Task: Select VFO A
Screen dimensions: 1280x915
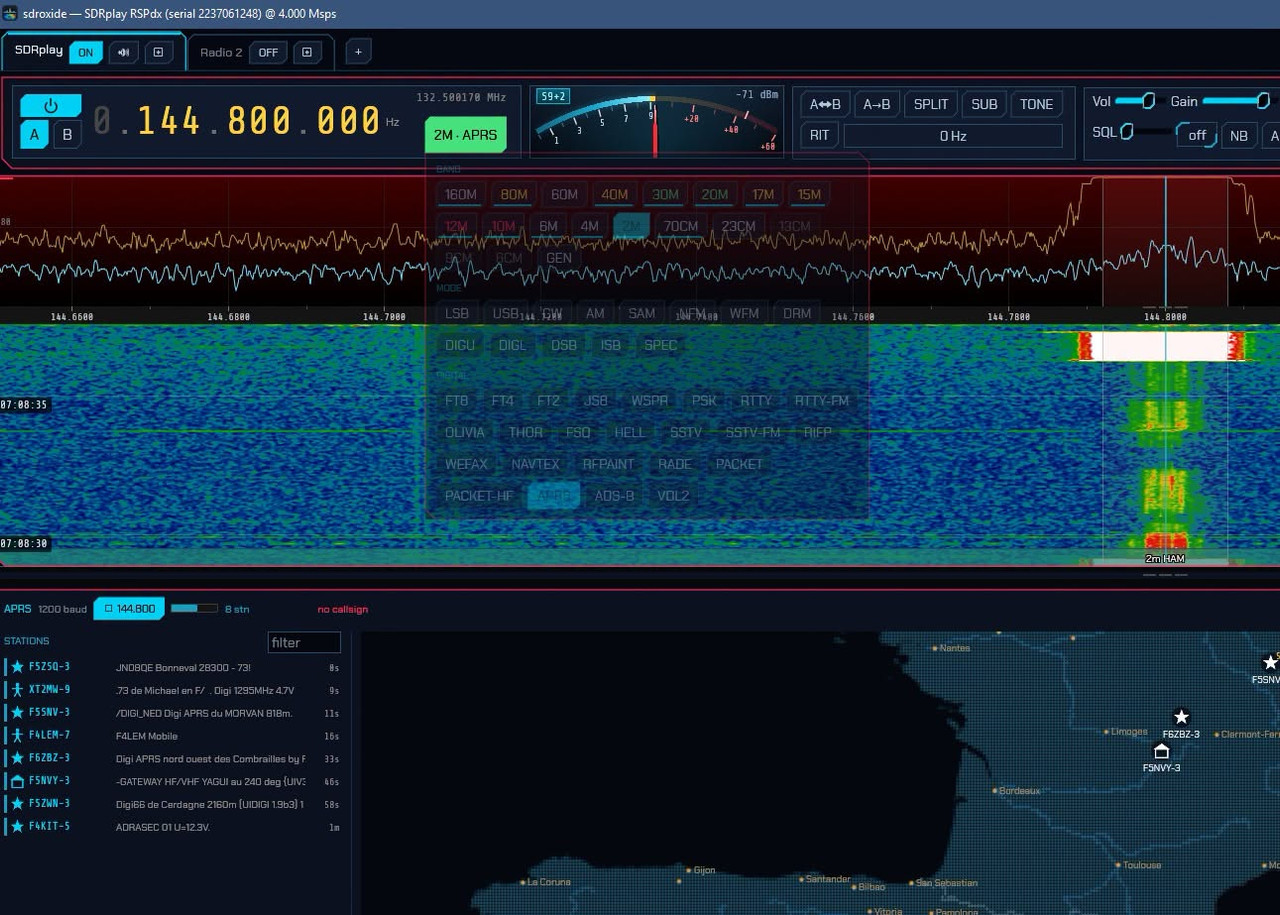Action: click(34, 135)
